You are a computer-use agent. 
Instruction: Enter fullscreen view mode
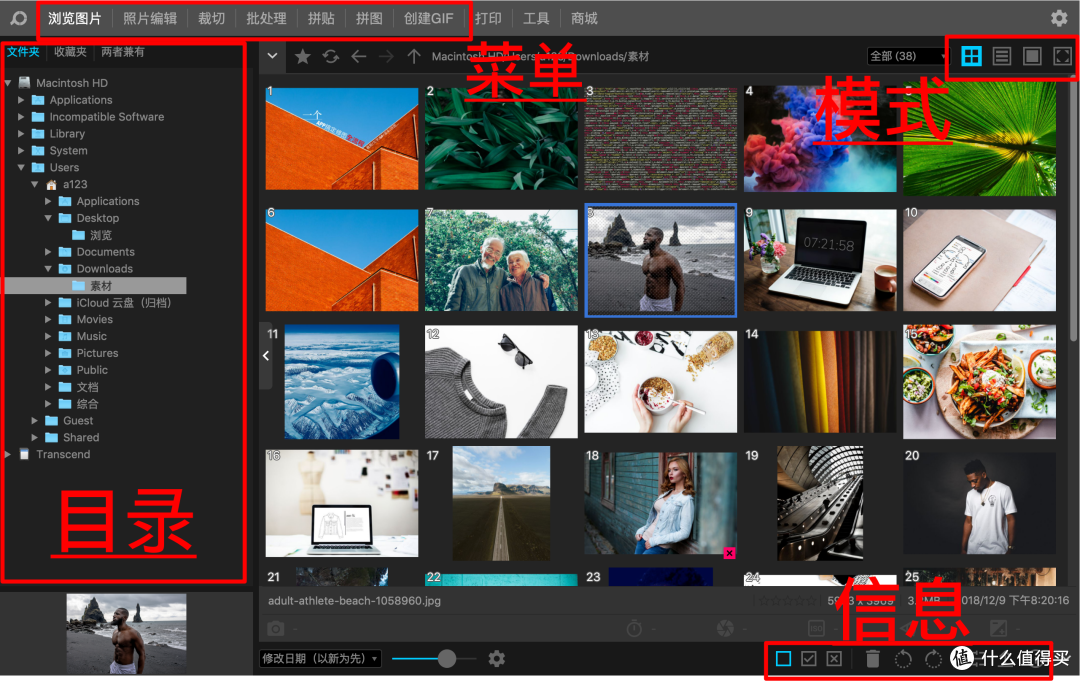[1062, 56]
